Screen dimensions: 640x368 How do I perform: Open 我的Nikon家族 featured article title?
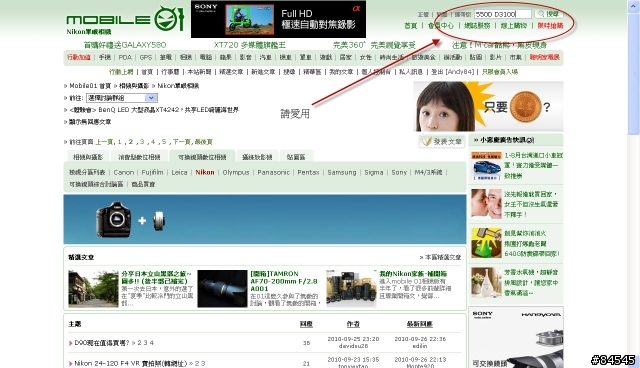click(x=413, y=274)
